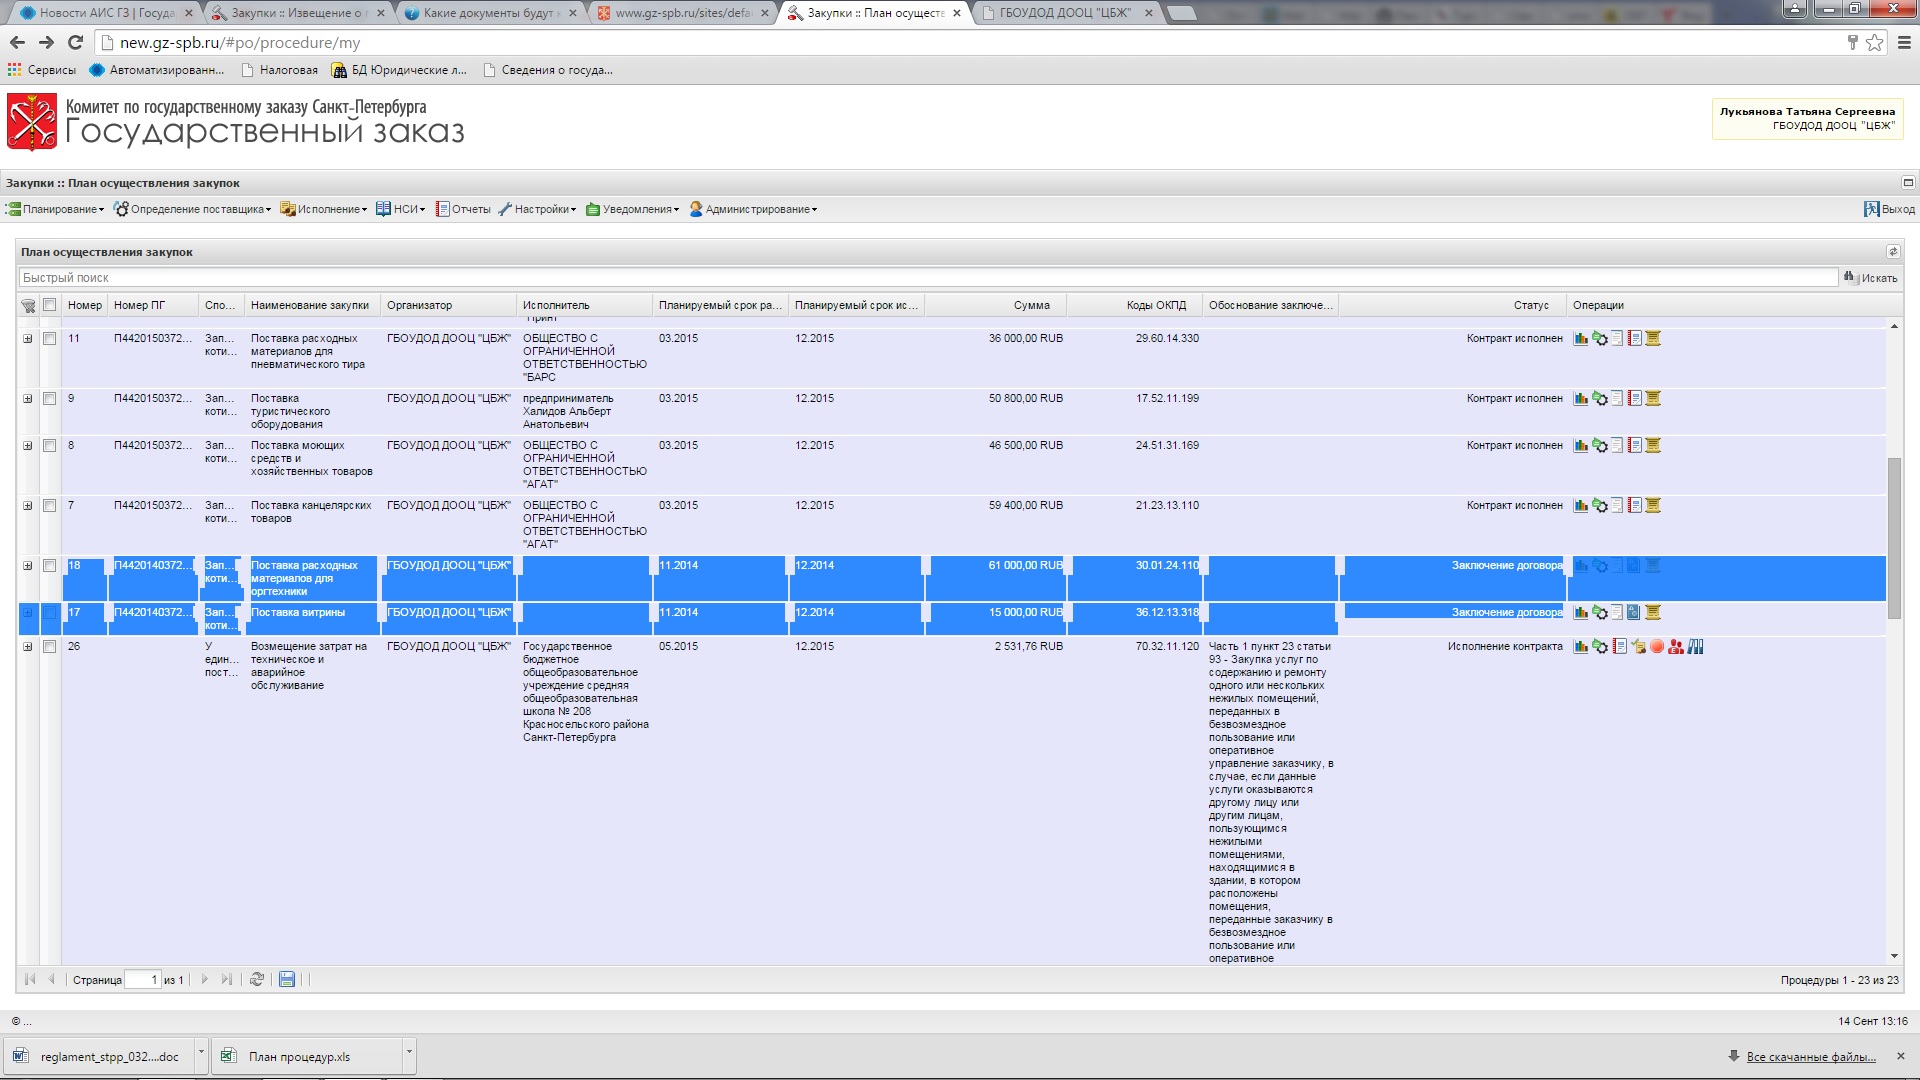Click the bar chart icon in row 11
The image size is (1920, 1080).
[x=1581, y=339]
